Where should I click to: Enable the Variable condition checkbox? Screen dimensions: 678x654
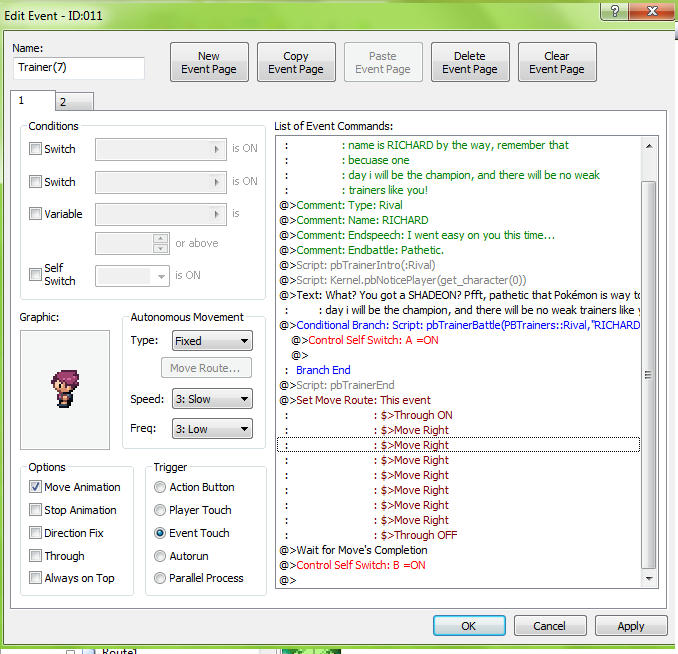[35, 214]
